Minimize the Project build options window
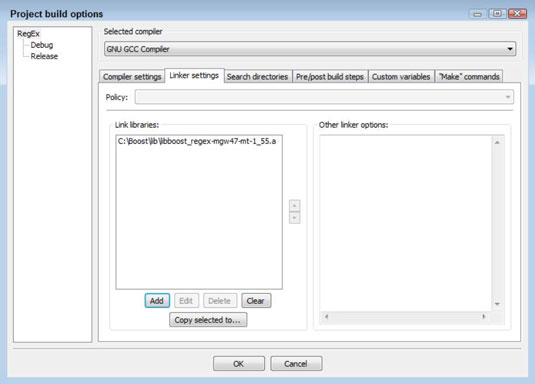535x384 pixels. pos(478,14)
